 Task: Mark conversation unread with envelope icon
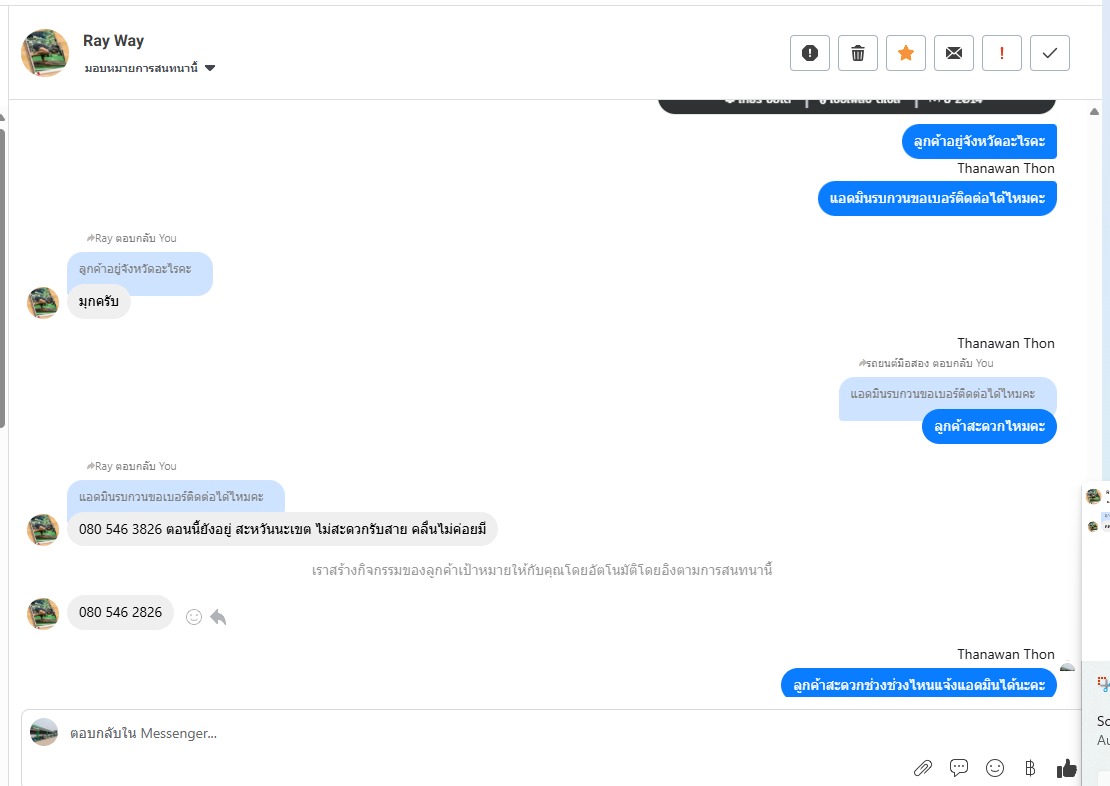[x=954, y=53]
